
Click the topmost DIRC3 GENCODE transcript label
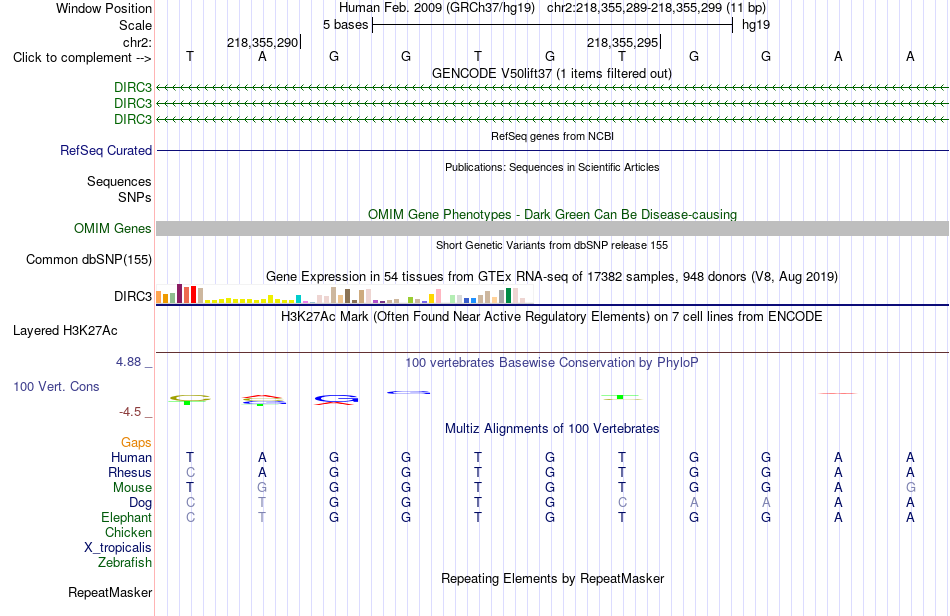pyautogui.click(x=133, y=87)
